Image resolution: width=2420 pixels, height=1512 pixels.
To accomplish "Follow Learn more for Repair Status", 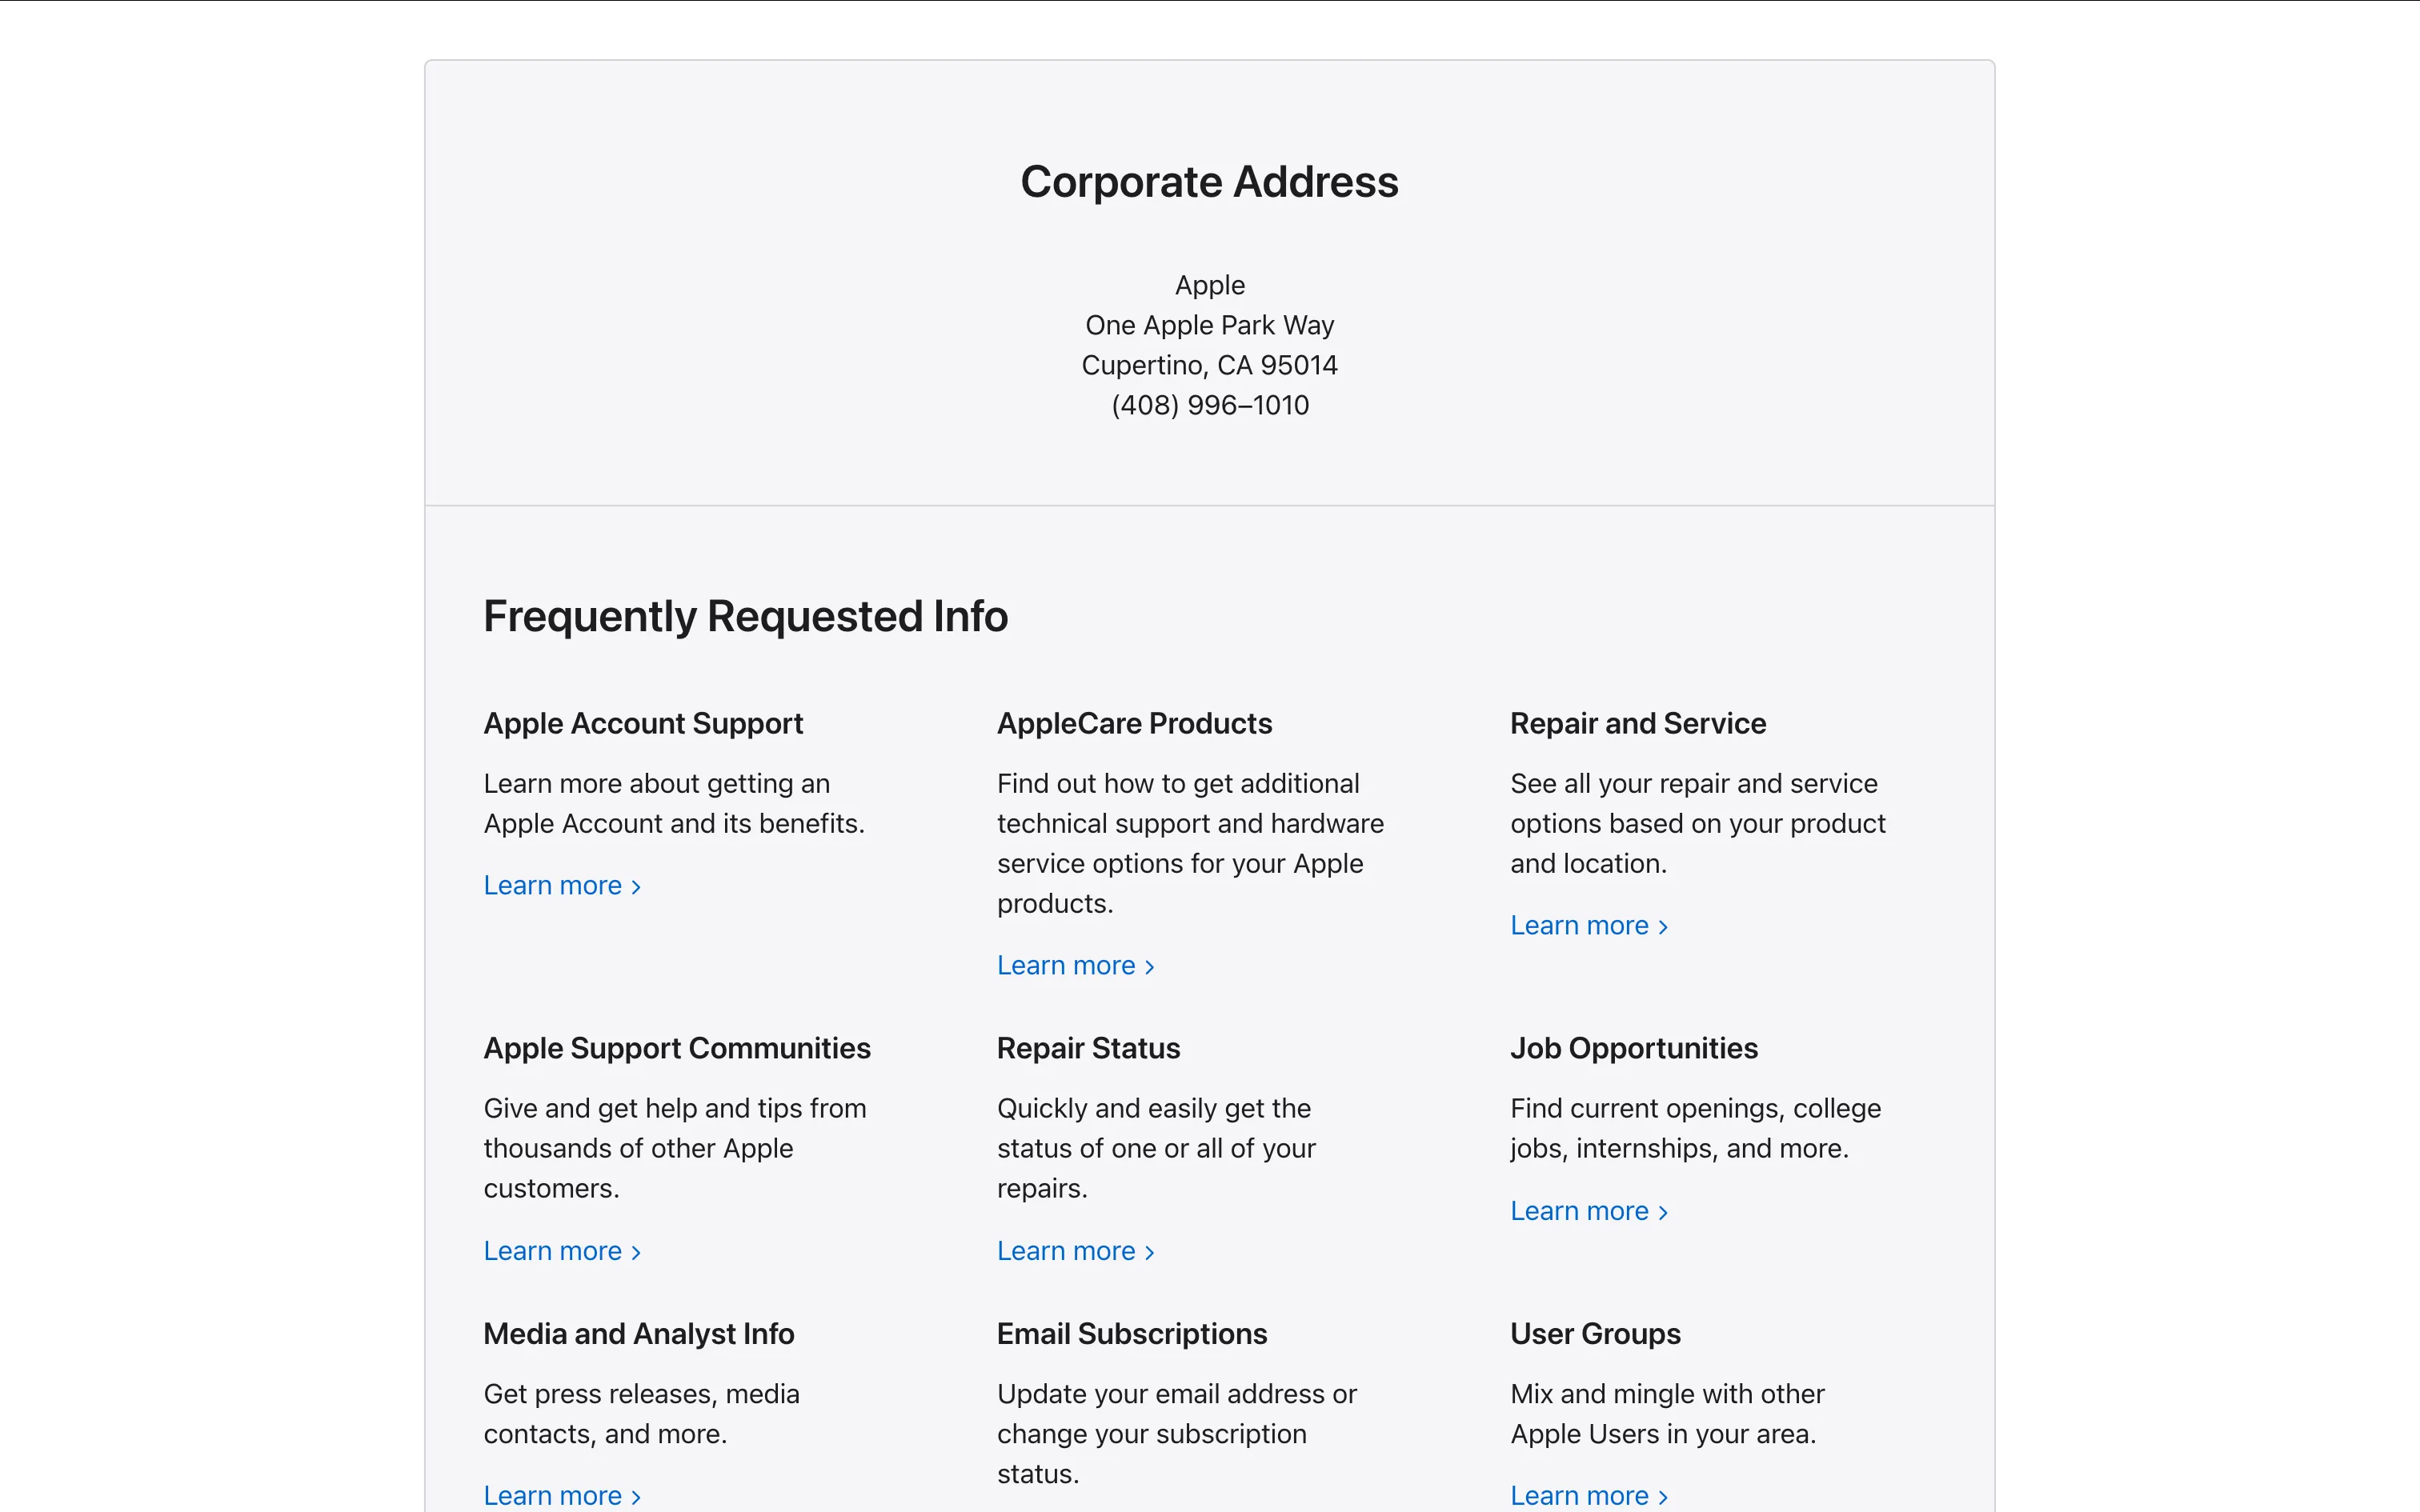I will (x=1074, y=1251).
